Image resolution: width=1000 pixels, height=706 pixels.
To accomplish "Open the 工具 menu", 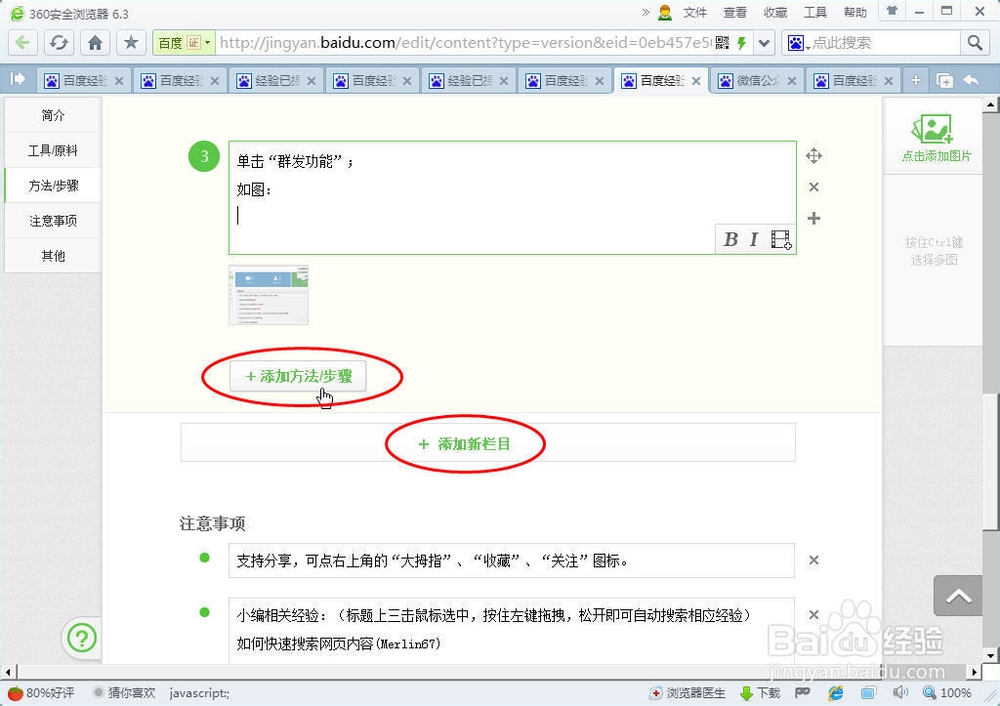I will coord(815,13).
